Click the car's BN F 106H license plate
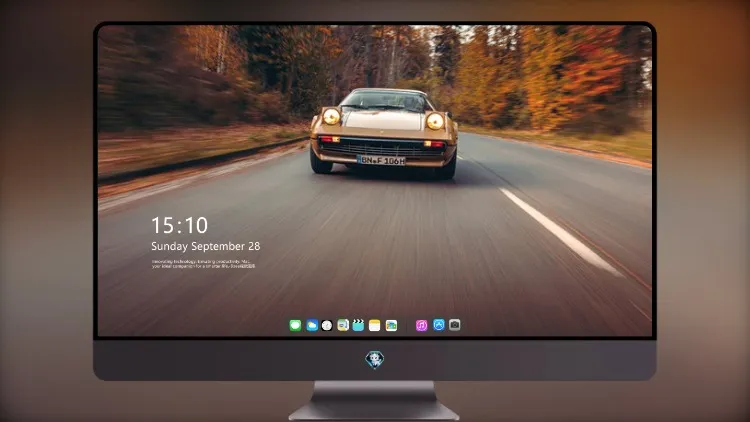 coord(381,160)
